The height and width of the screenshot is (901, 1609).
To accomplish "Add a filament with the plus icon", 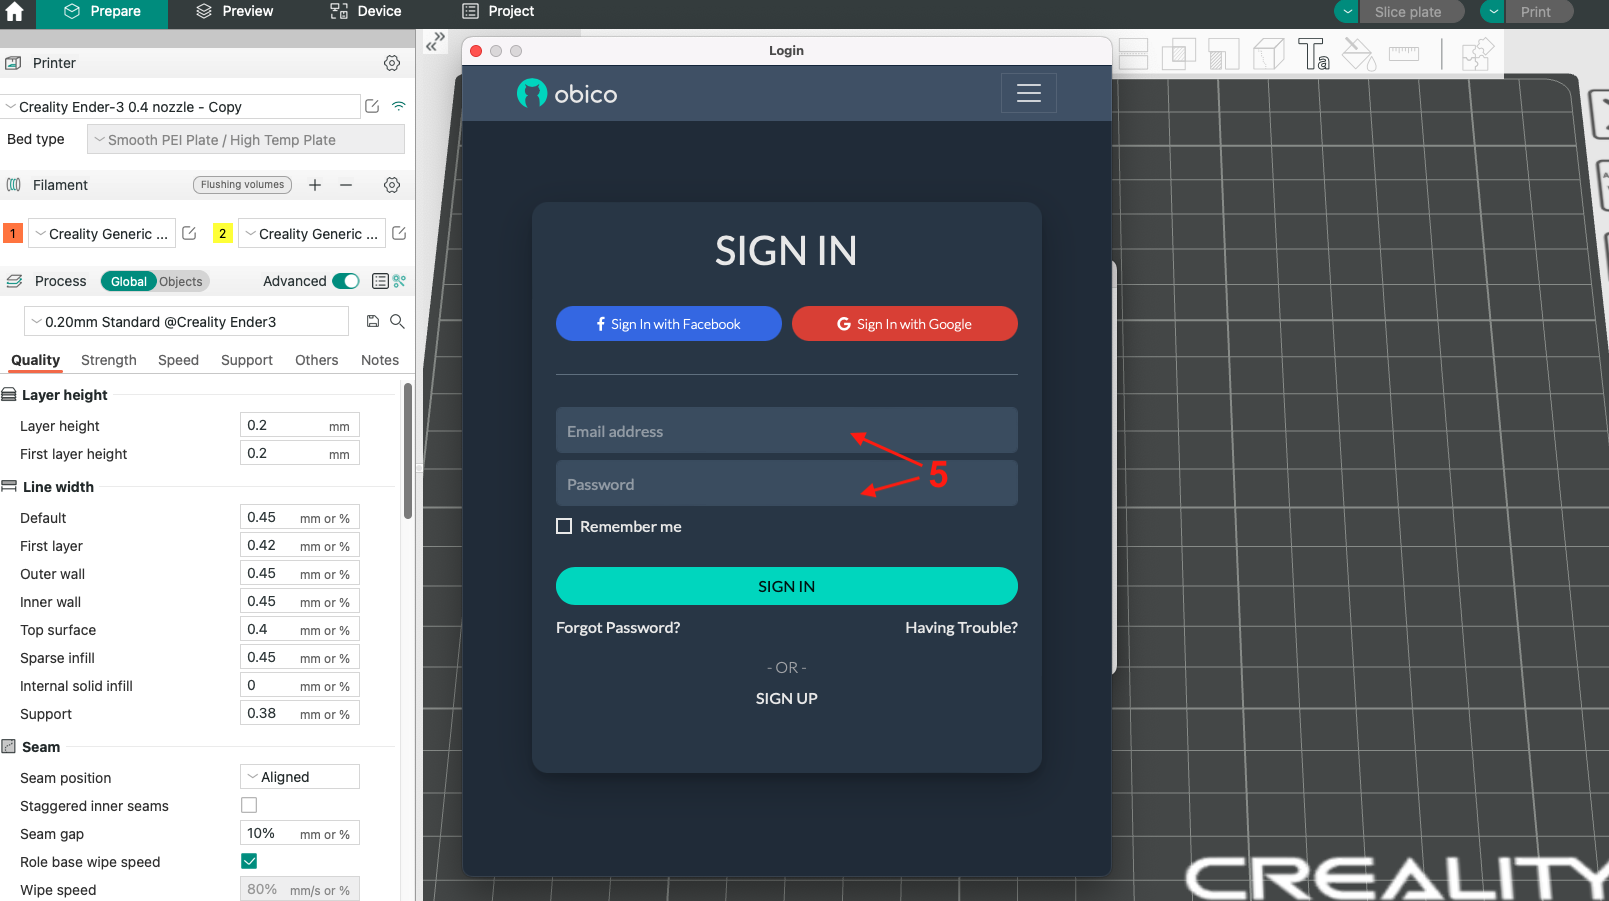I will pos(315,185).
